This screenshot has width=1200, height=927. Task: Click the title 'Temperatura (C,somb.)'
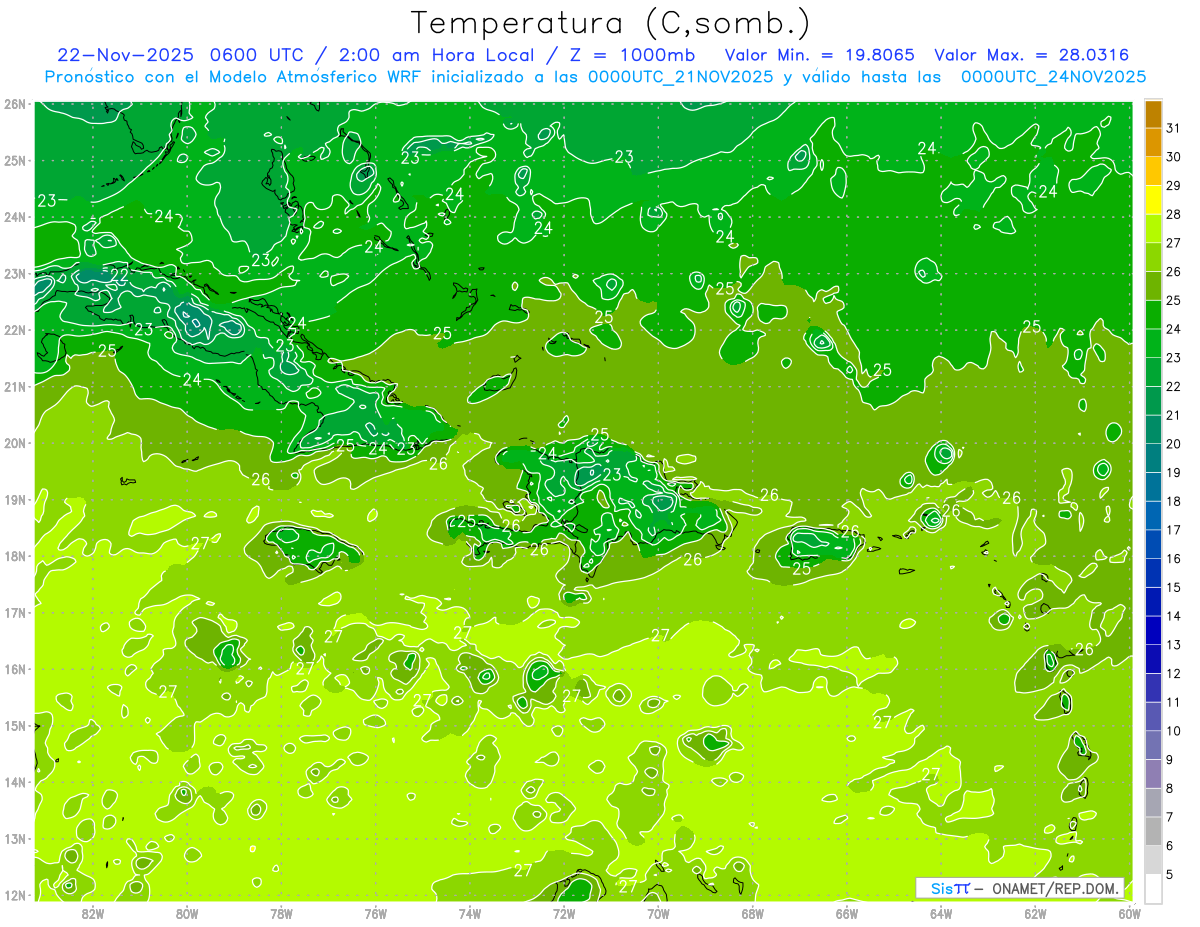610,23
